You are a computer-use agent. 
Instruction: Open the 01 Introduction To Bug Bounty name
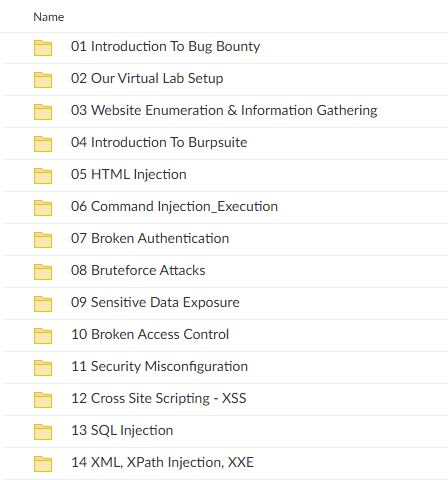click(165, 47)
